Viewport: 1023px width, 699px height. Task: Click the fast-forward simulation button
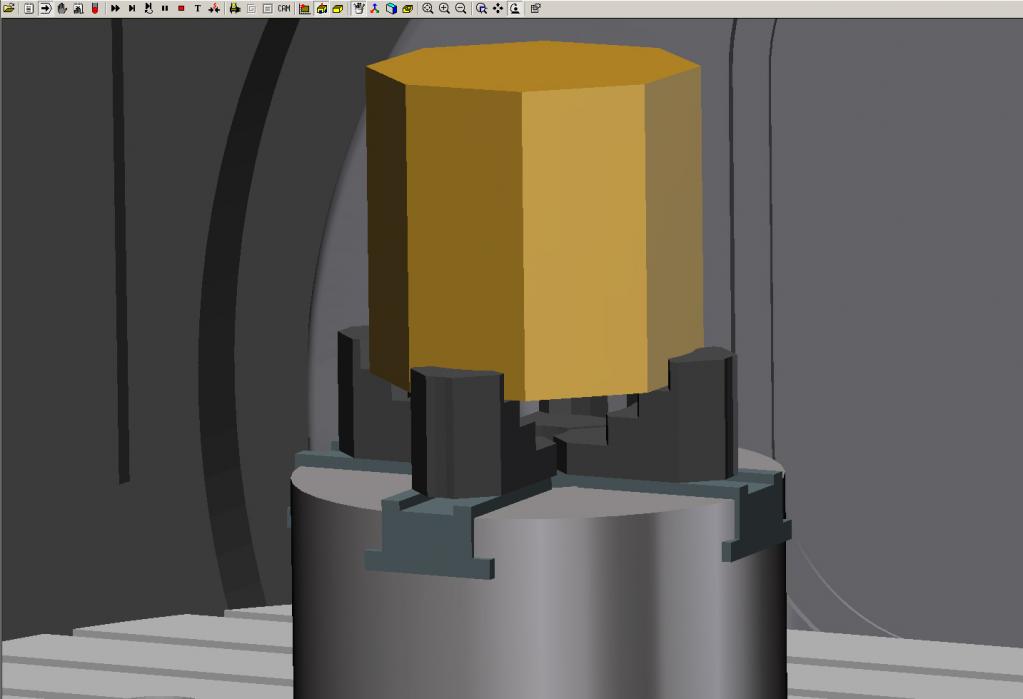[x=115, y=8]
